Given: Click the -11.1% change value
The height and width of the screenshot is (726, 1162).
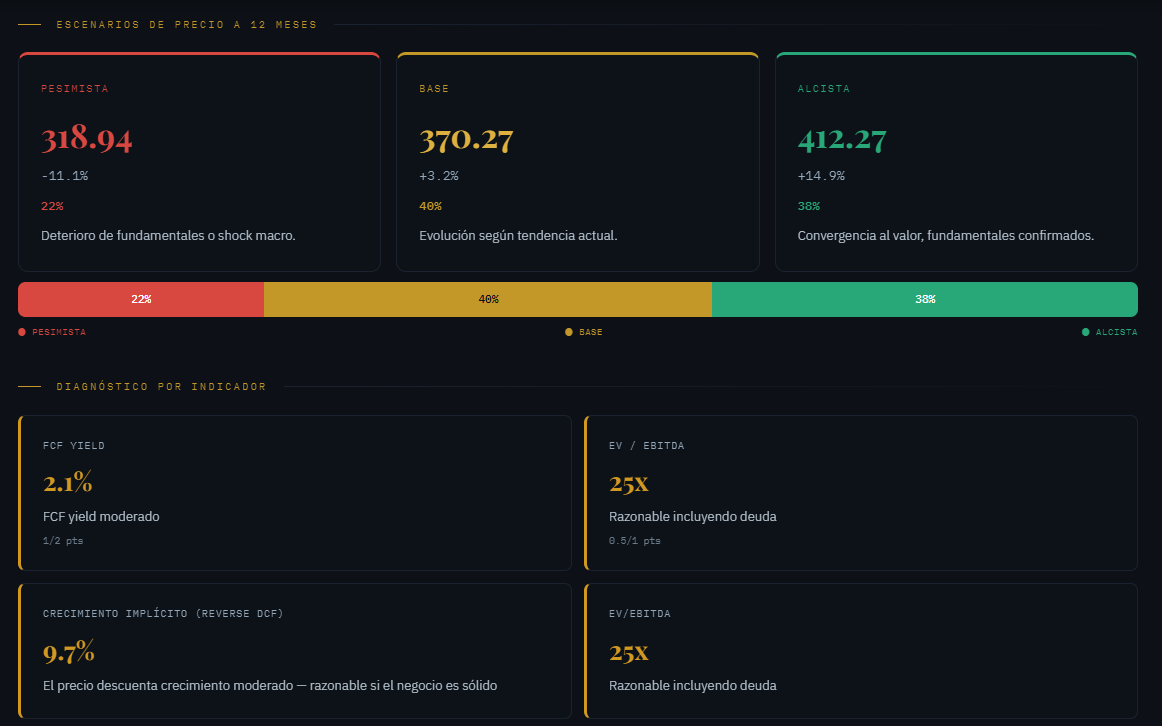Looking at the screenshot, I should [x=64, y=176].
